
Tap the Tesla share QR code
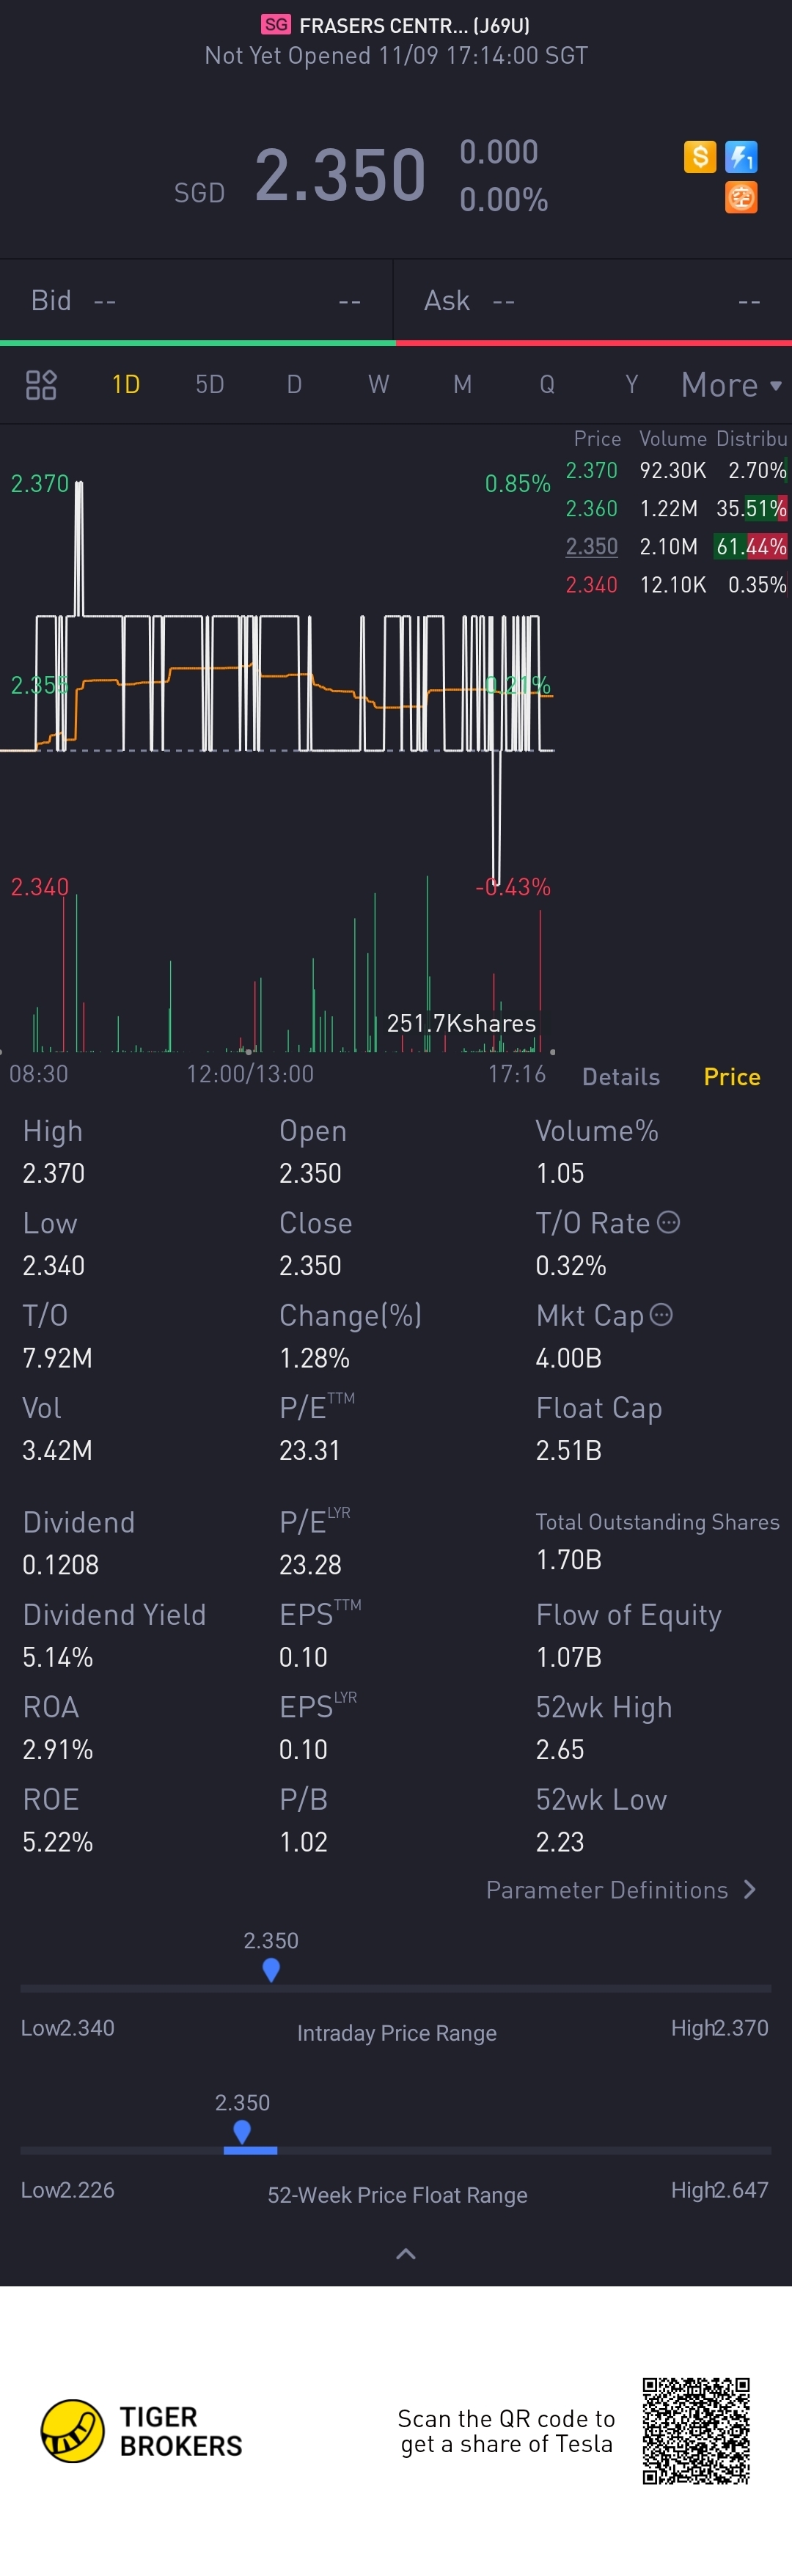point(696,2431)
